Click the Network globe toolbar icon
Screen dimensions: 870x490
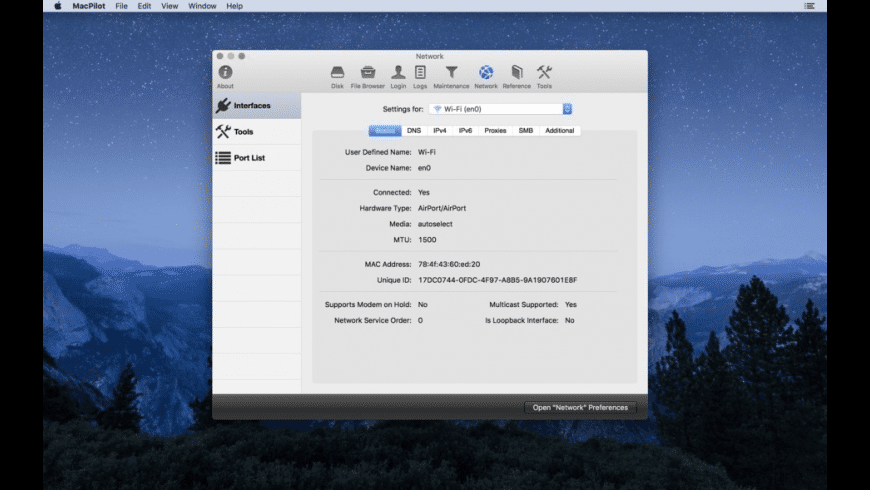pyautogui.click(x=486, y=77)
